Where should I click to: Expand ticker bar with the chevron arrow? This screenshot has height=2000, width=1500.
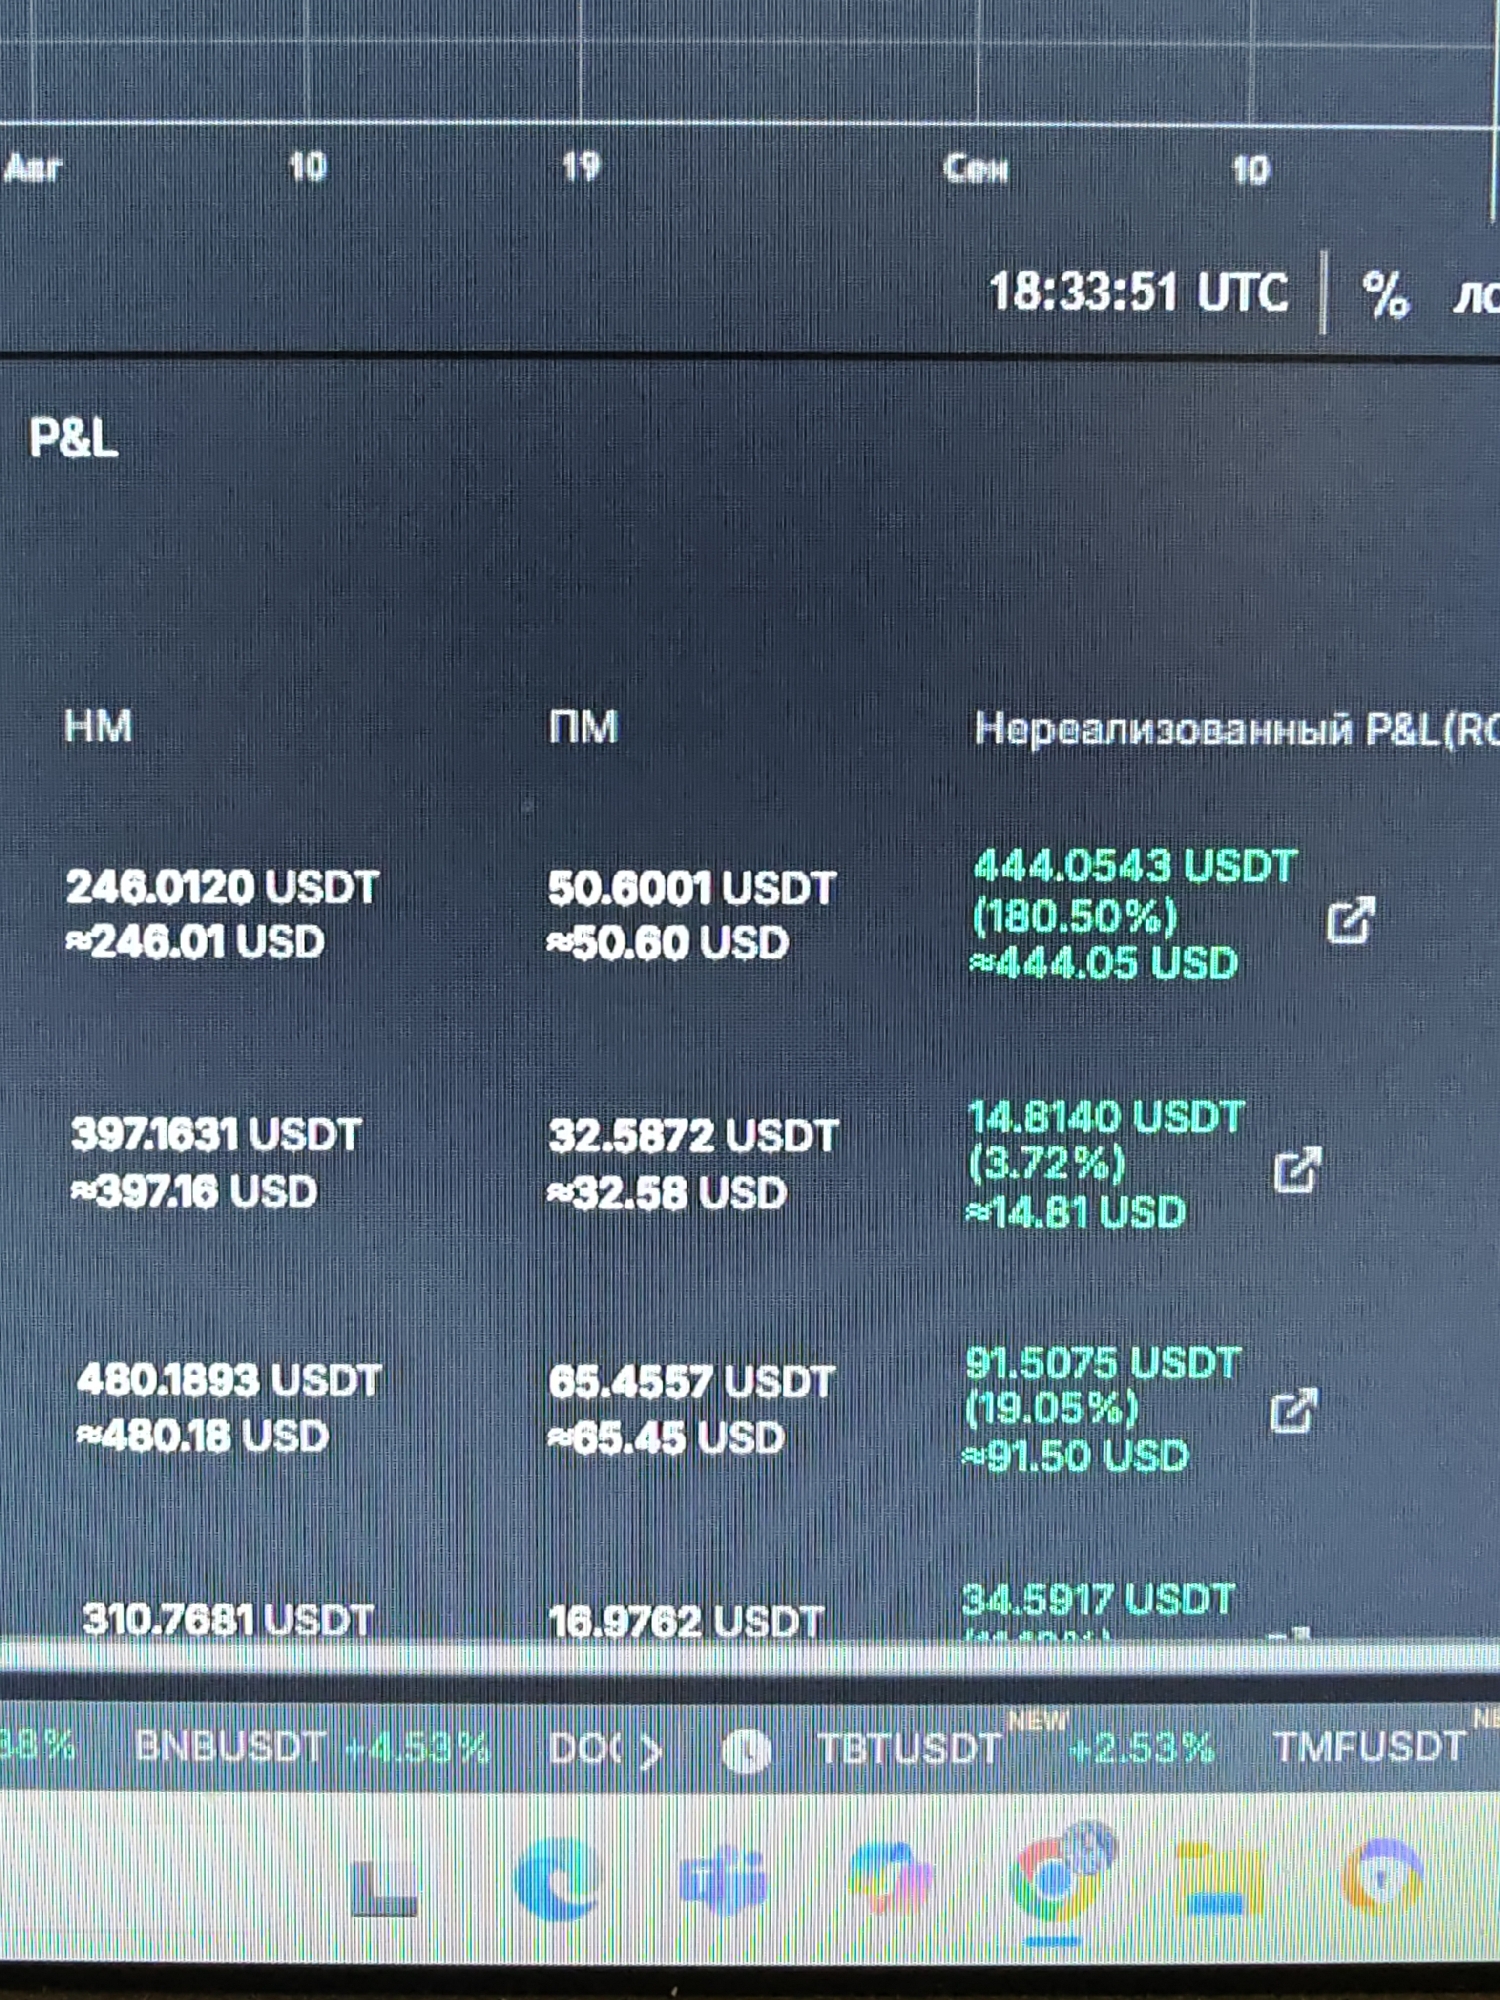point(651,1751)
